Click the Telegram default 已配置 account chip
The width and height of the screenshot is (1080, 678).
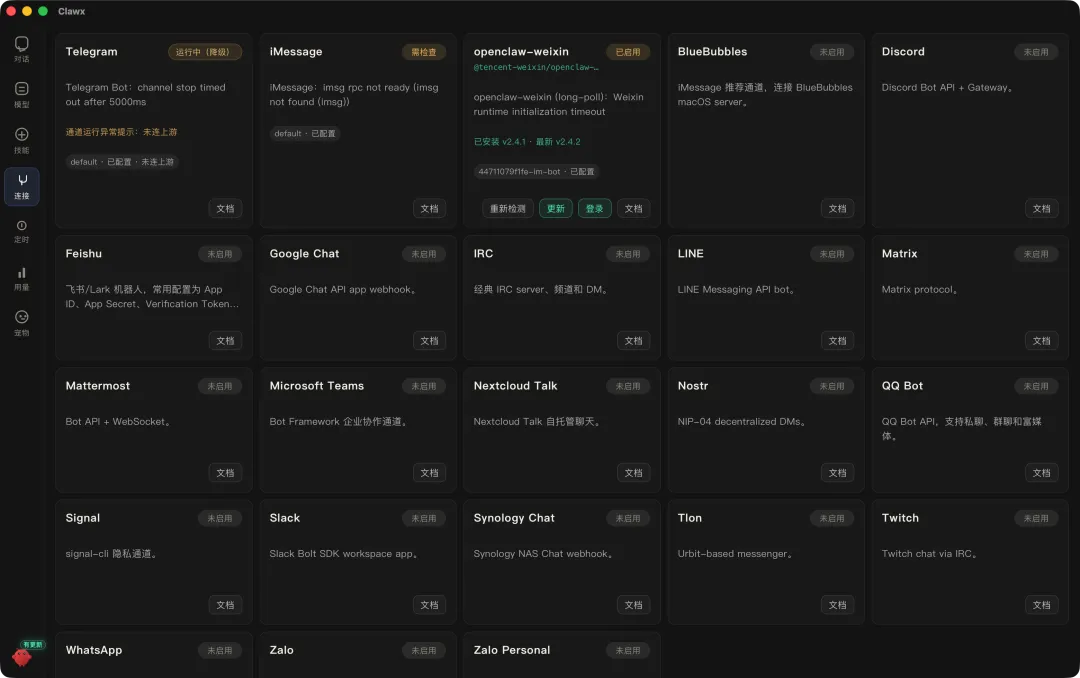click(x=122, y=162)
